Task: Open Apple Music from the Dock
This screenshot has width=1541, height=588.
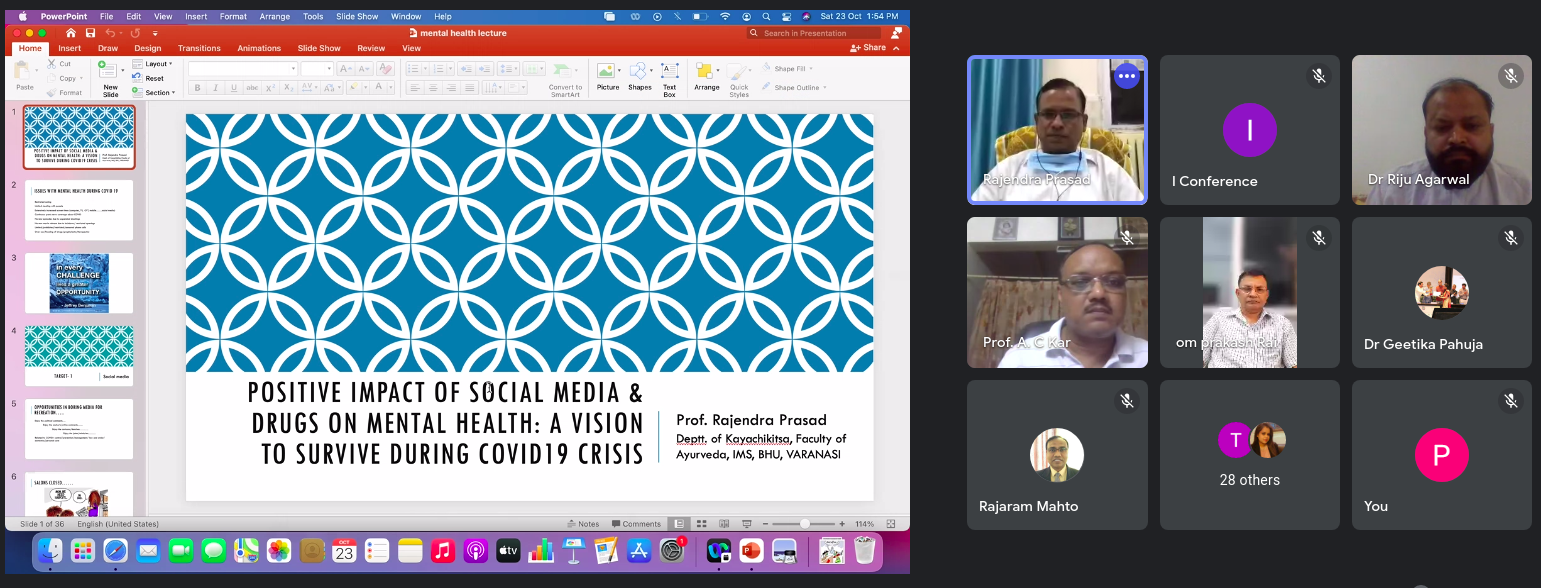Action: pos(442,550)
